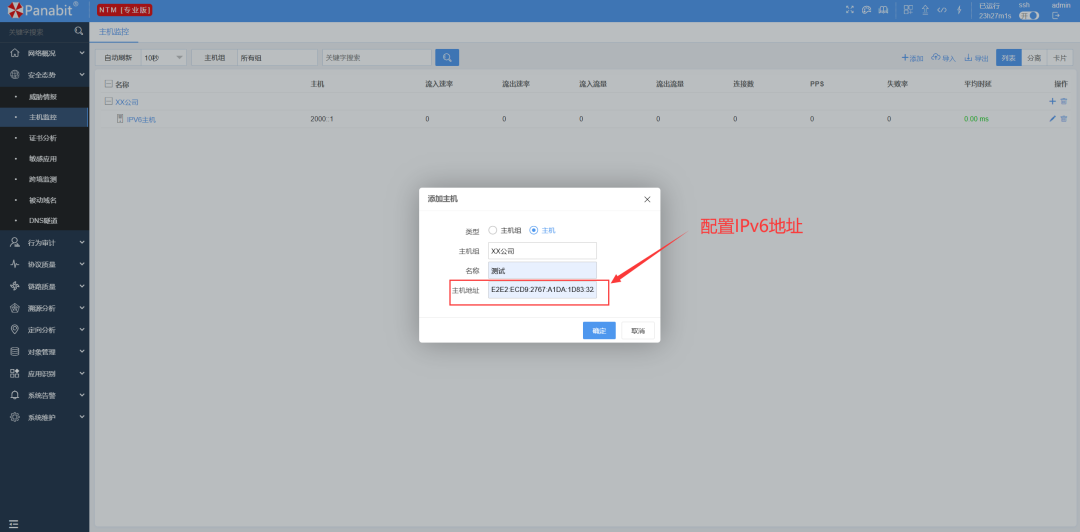Click the 主机组 field in dialog
The width and height of the screenshot is (1080, 532).
(x=543, y=251)
